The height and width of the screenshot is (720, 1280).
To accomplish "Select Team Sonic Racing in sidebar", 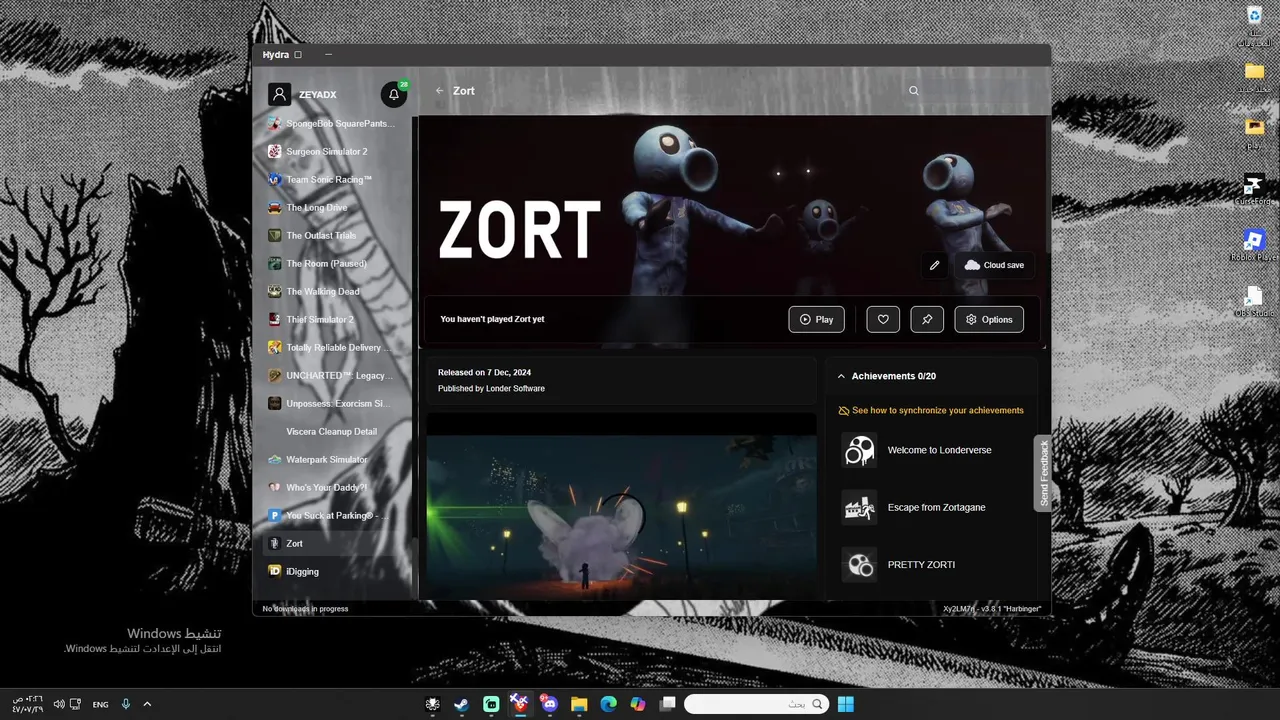I will 334,179.
